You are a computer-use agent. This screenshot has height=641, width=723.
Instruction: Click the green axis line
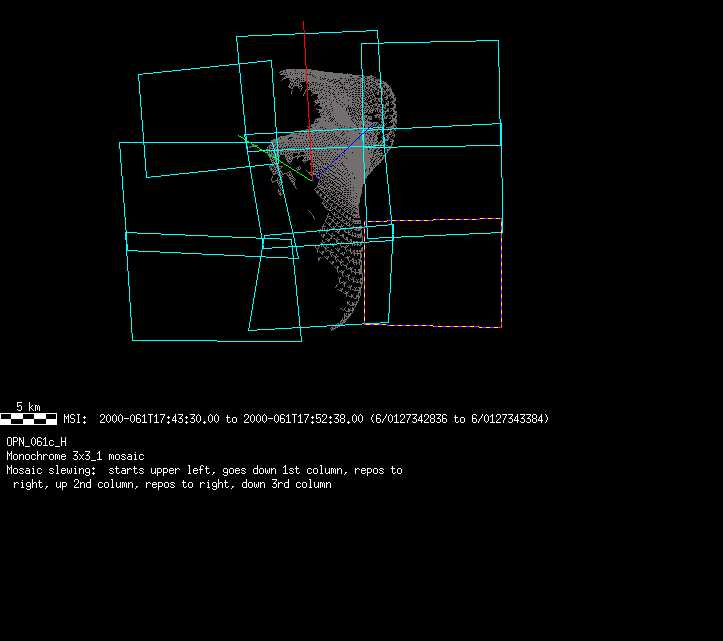pos(275,158)
